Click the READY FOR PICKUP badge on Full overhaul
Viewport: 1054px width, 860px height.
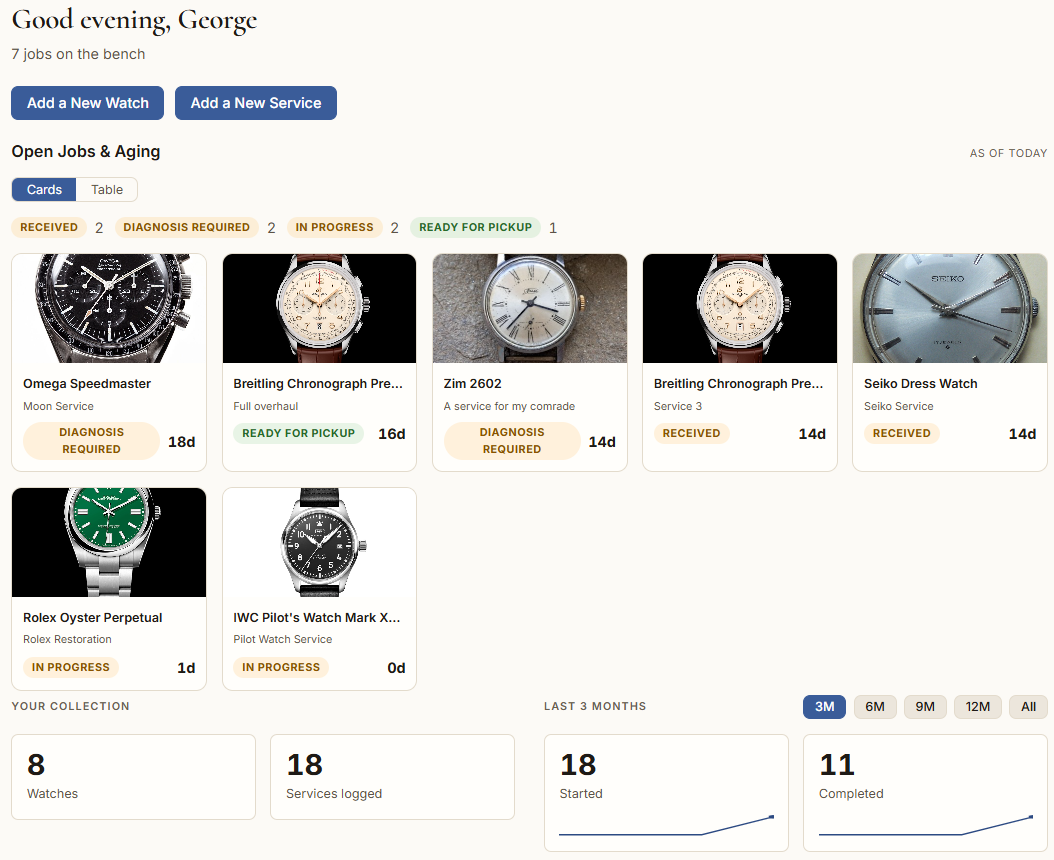tap(298, 434)
